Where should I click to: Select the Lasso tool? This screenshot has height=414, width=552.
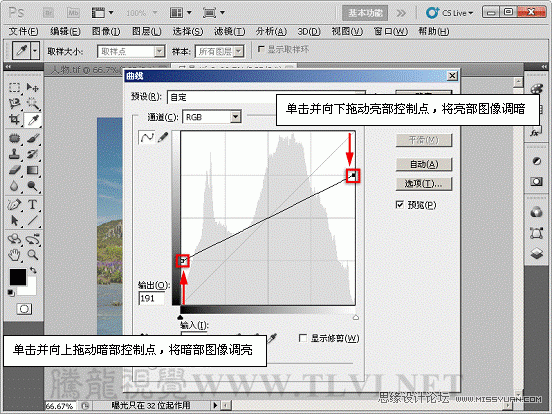click(x=14, y=103)
